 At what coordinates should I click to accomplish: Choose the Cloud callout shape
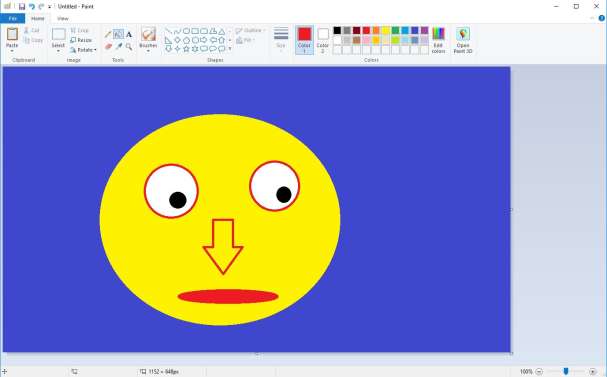point(222,49)
